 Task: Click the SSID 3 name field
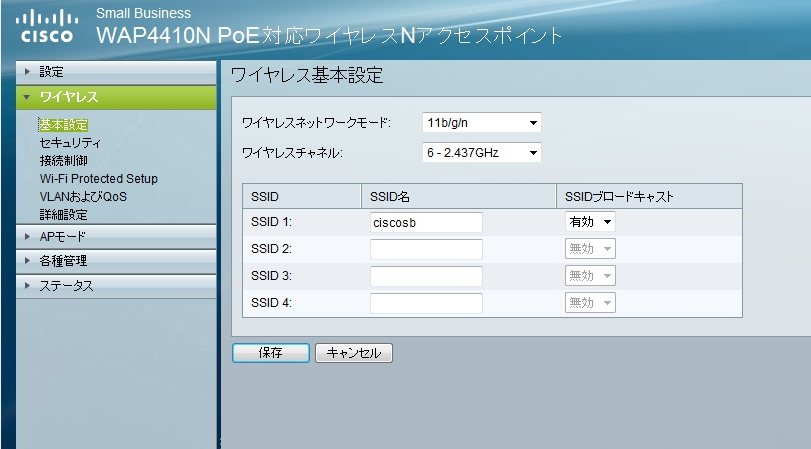pos(426,276)
